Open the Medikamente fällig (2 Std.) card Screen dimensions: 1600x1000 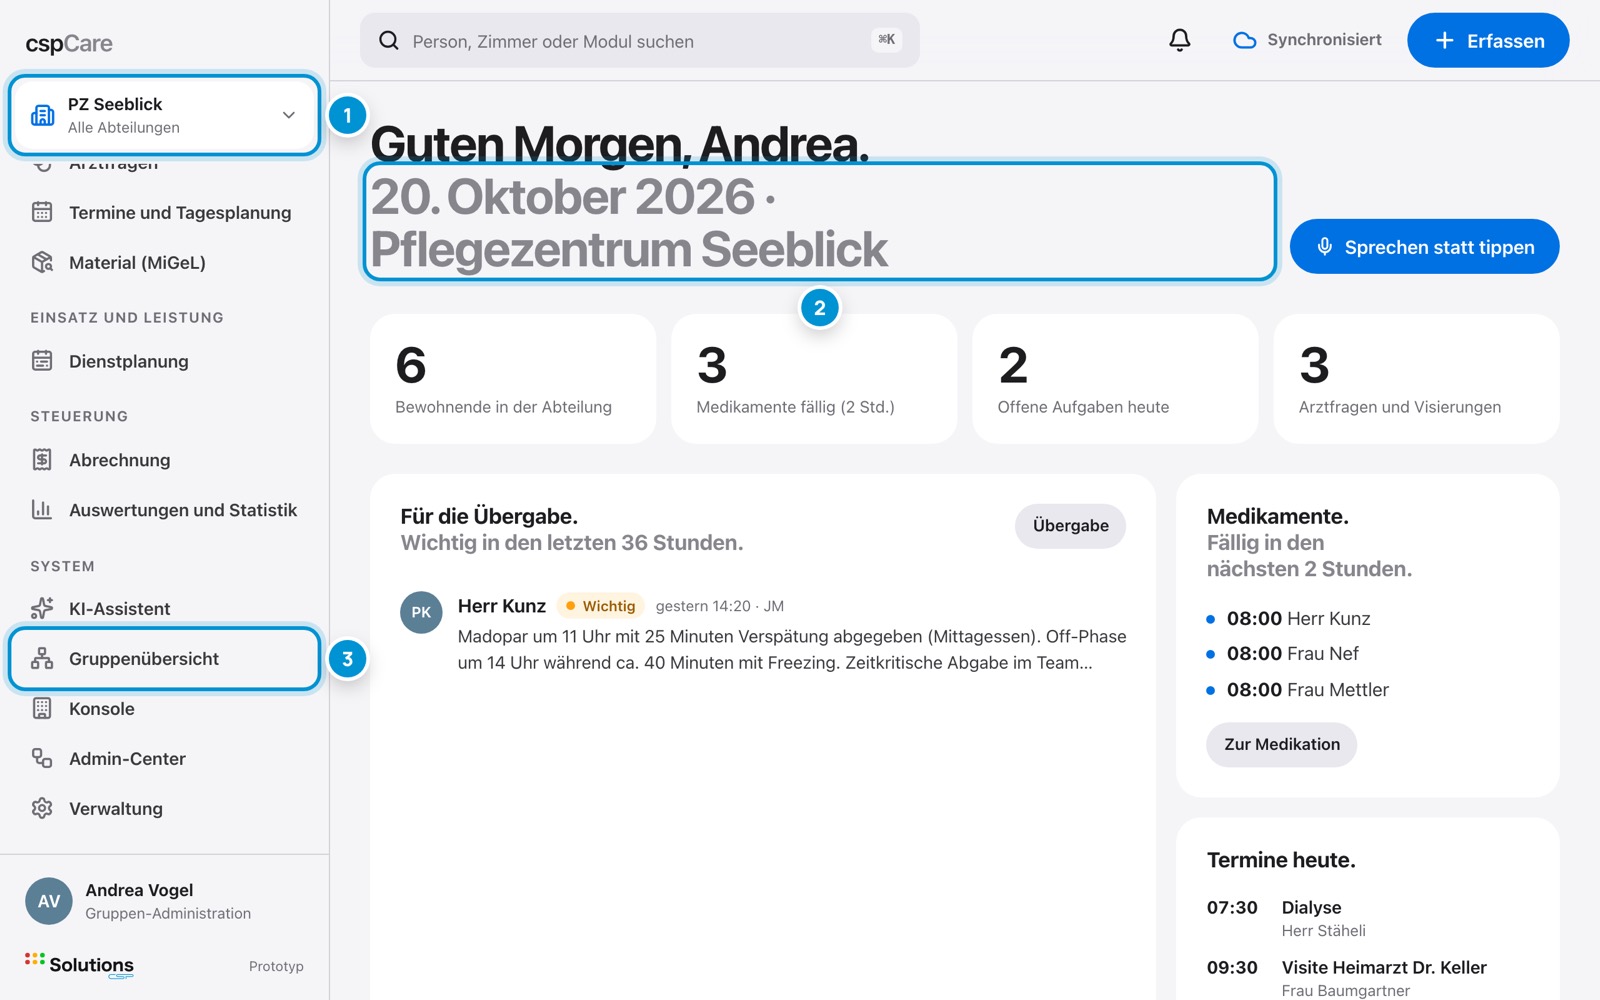[814, 379]
